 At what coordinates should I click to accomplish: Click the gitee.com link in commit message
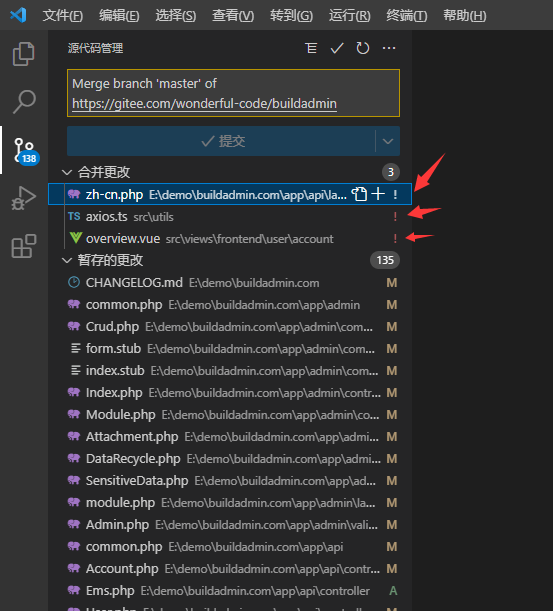click(204, 104)
